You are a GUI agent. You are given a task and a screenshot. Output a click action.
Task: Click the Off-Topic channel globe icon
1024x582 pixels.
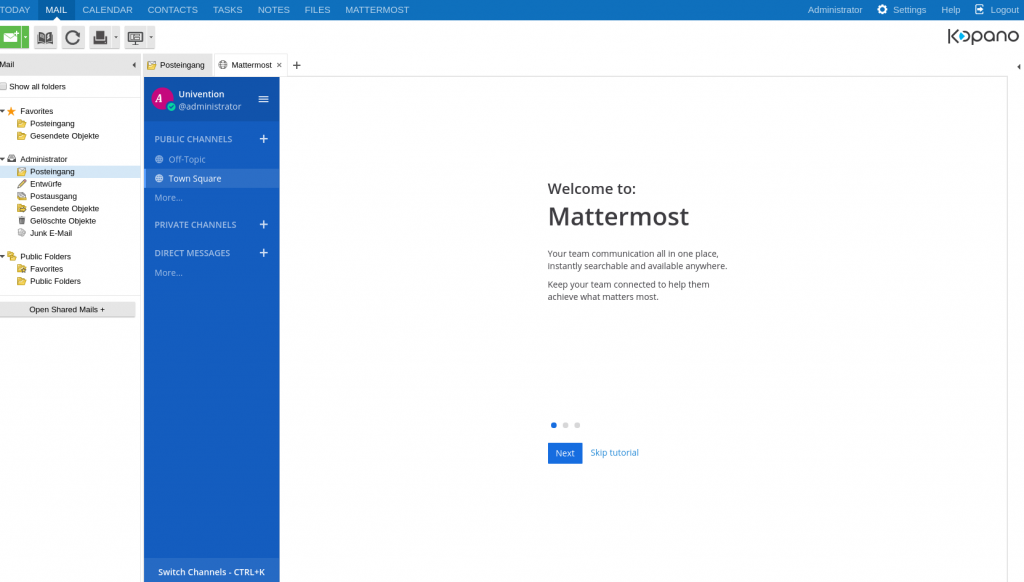[159, 159]
